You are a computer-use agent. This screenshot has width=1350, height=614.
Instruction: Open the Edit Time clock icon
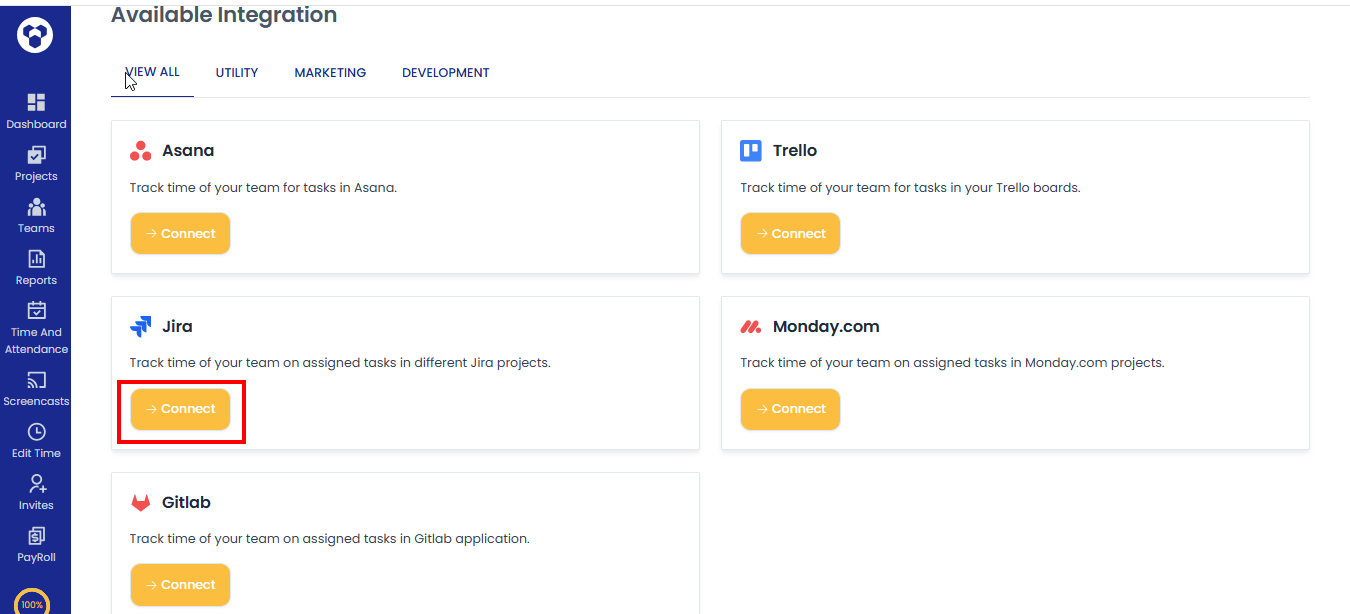click(36, 433)
